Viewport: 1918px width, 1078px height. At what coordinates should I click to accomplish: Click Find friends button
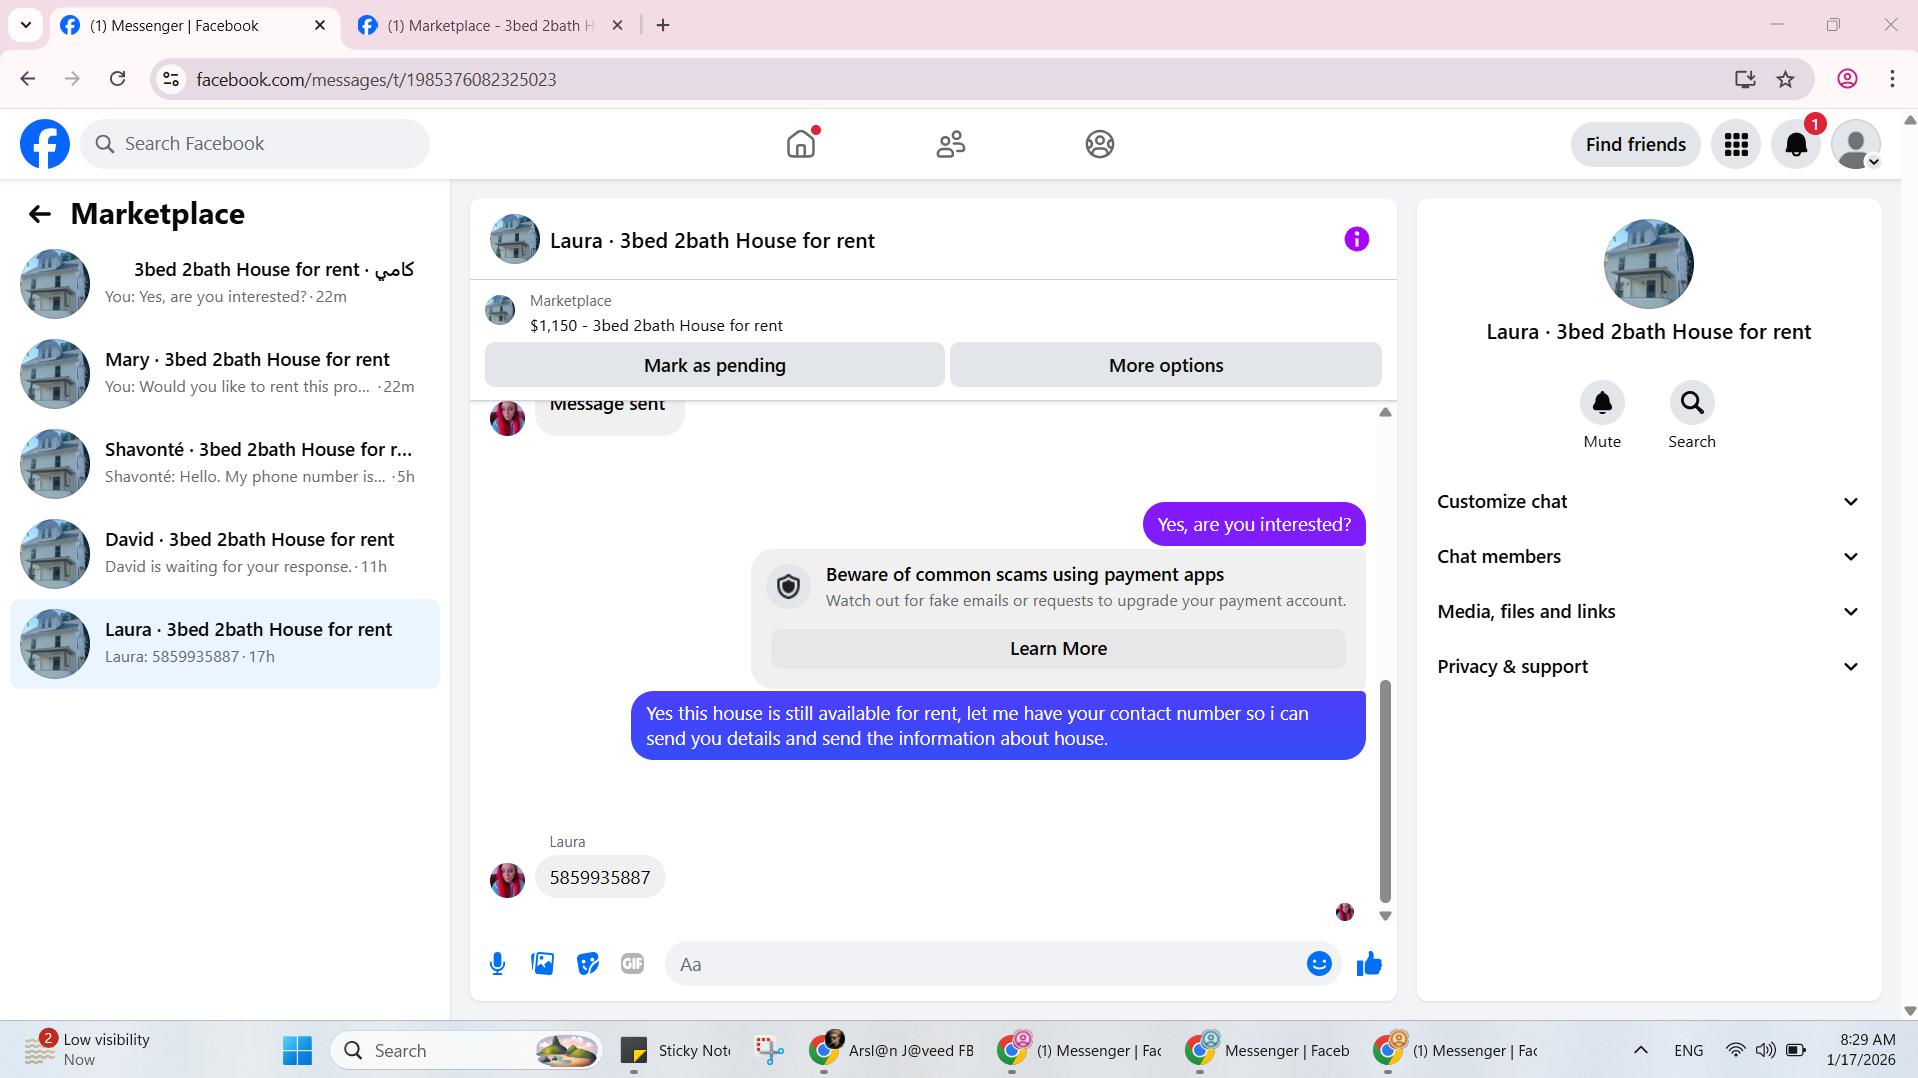coord(1635,144)
